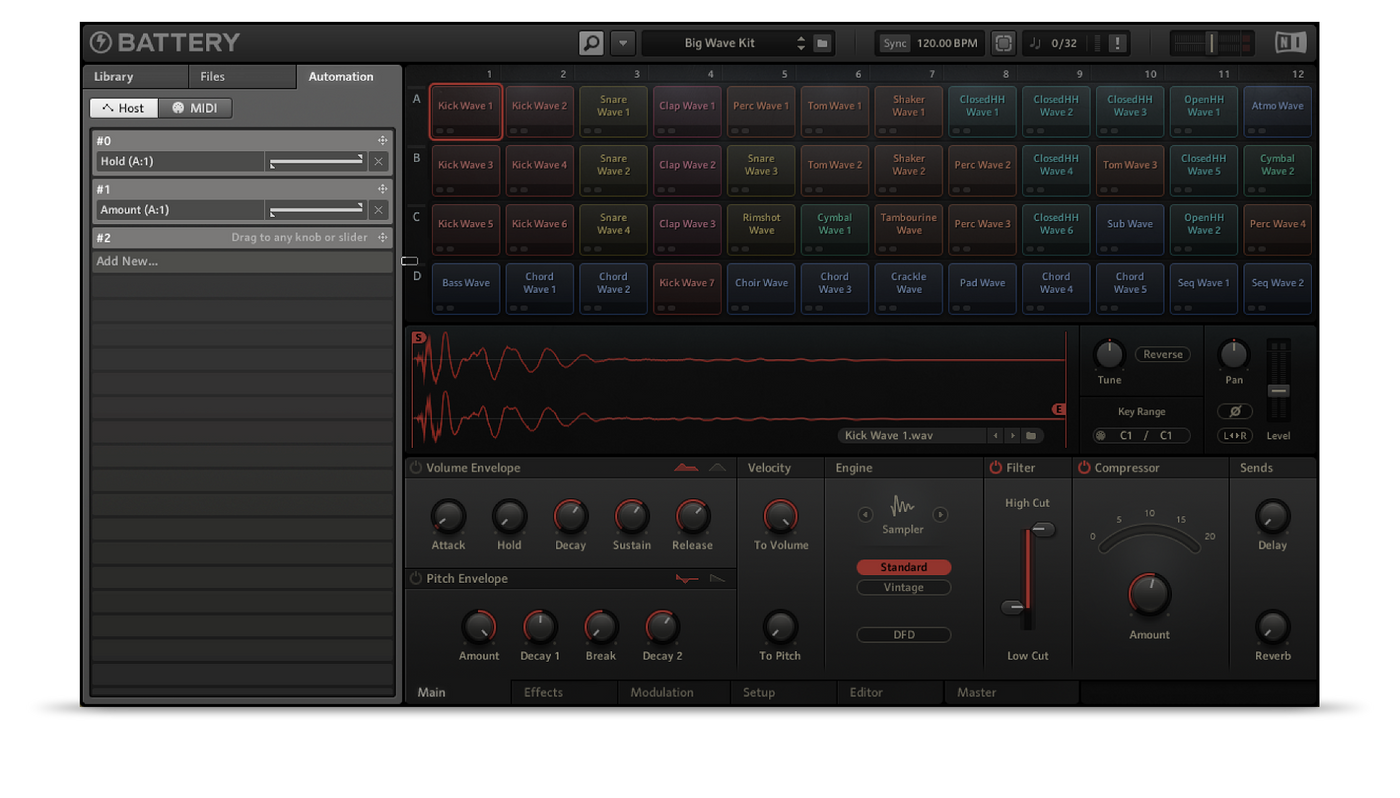Select the Tambourine Wave cell

909,229
